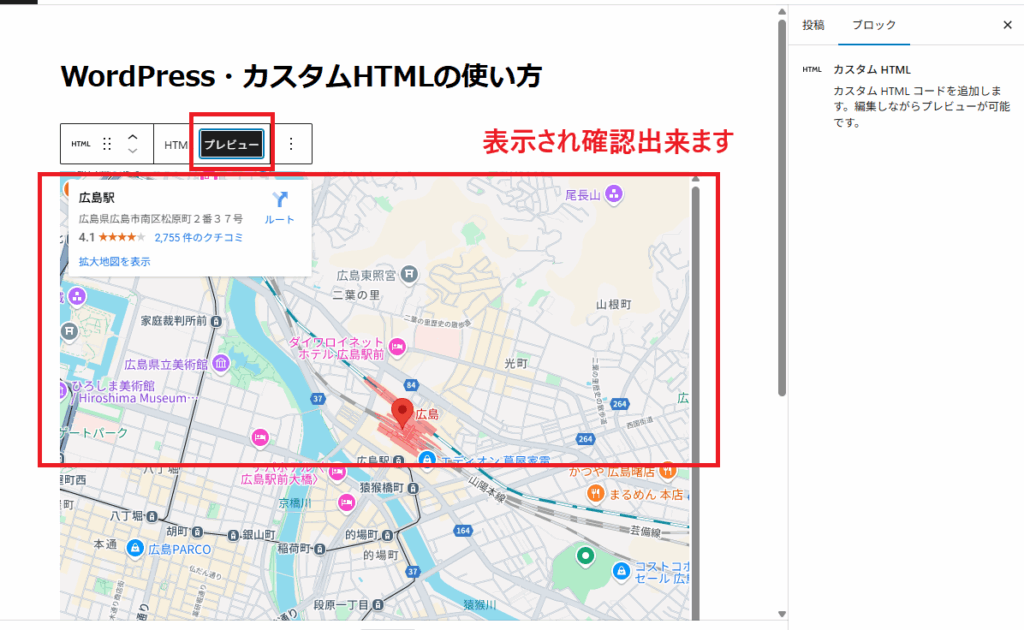Click the route 37 shield near the river
1024x630 pixels.
pos(317,398)
